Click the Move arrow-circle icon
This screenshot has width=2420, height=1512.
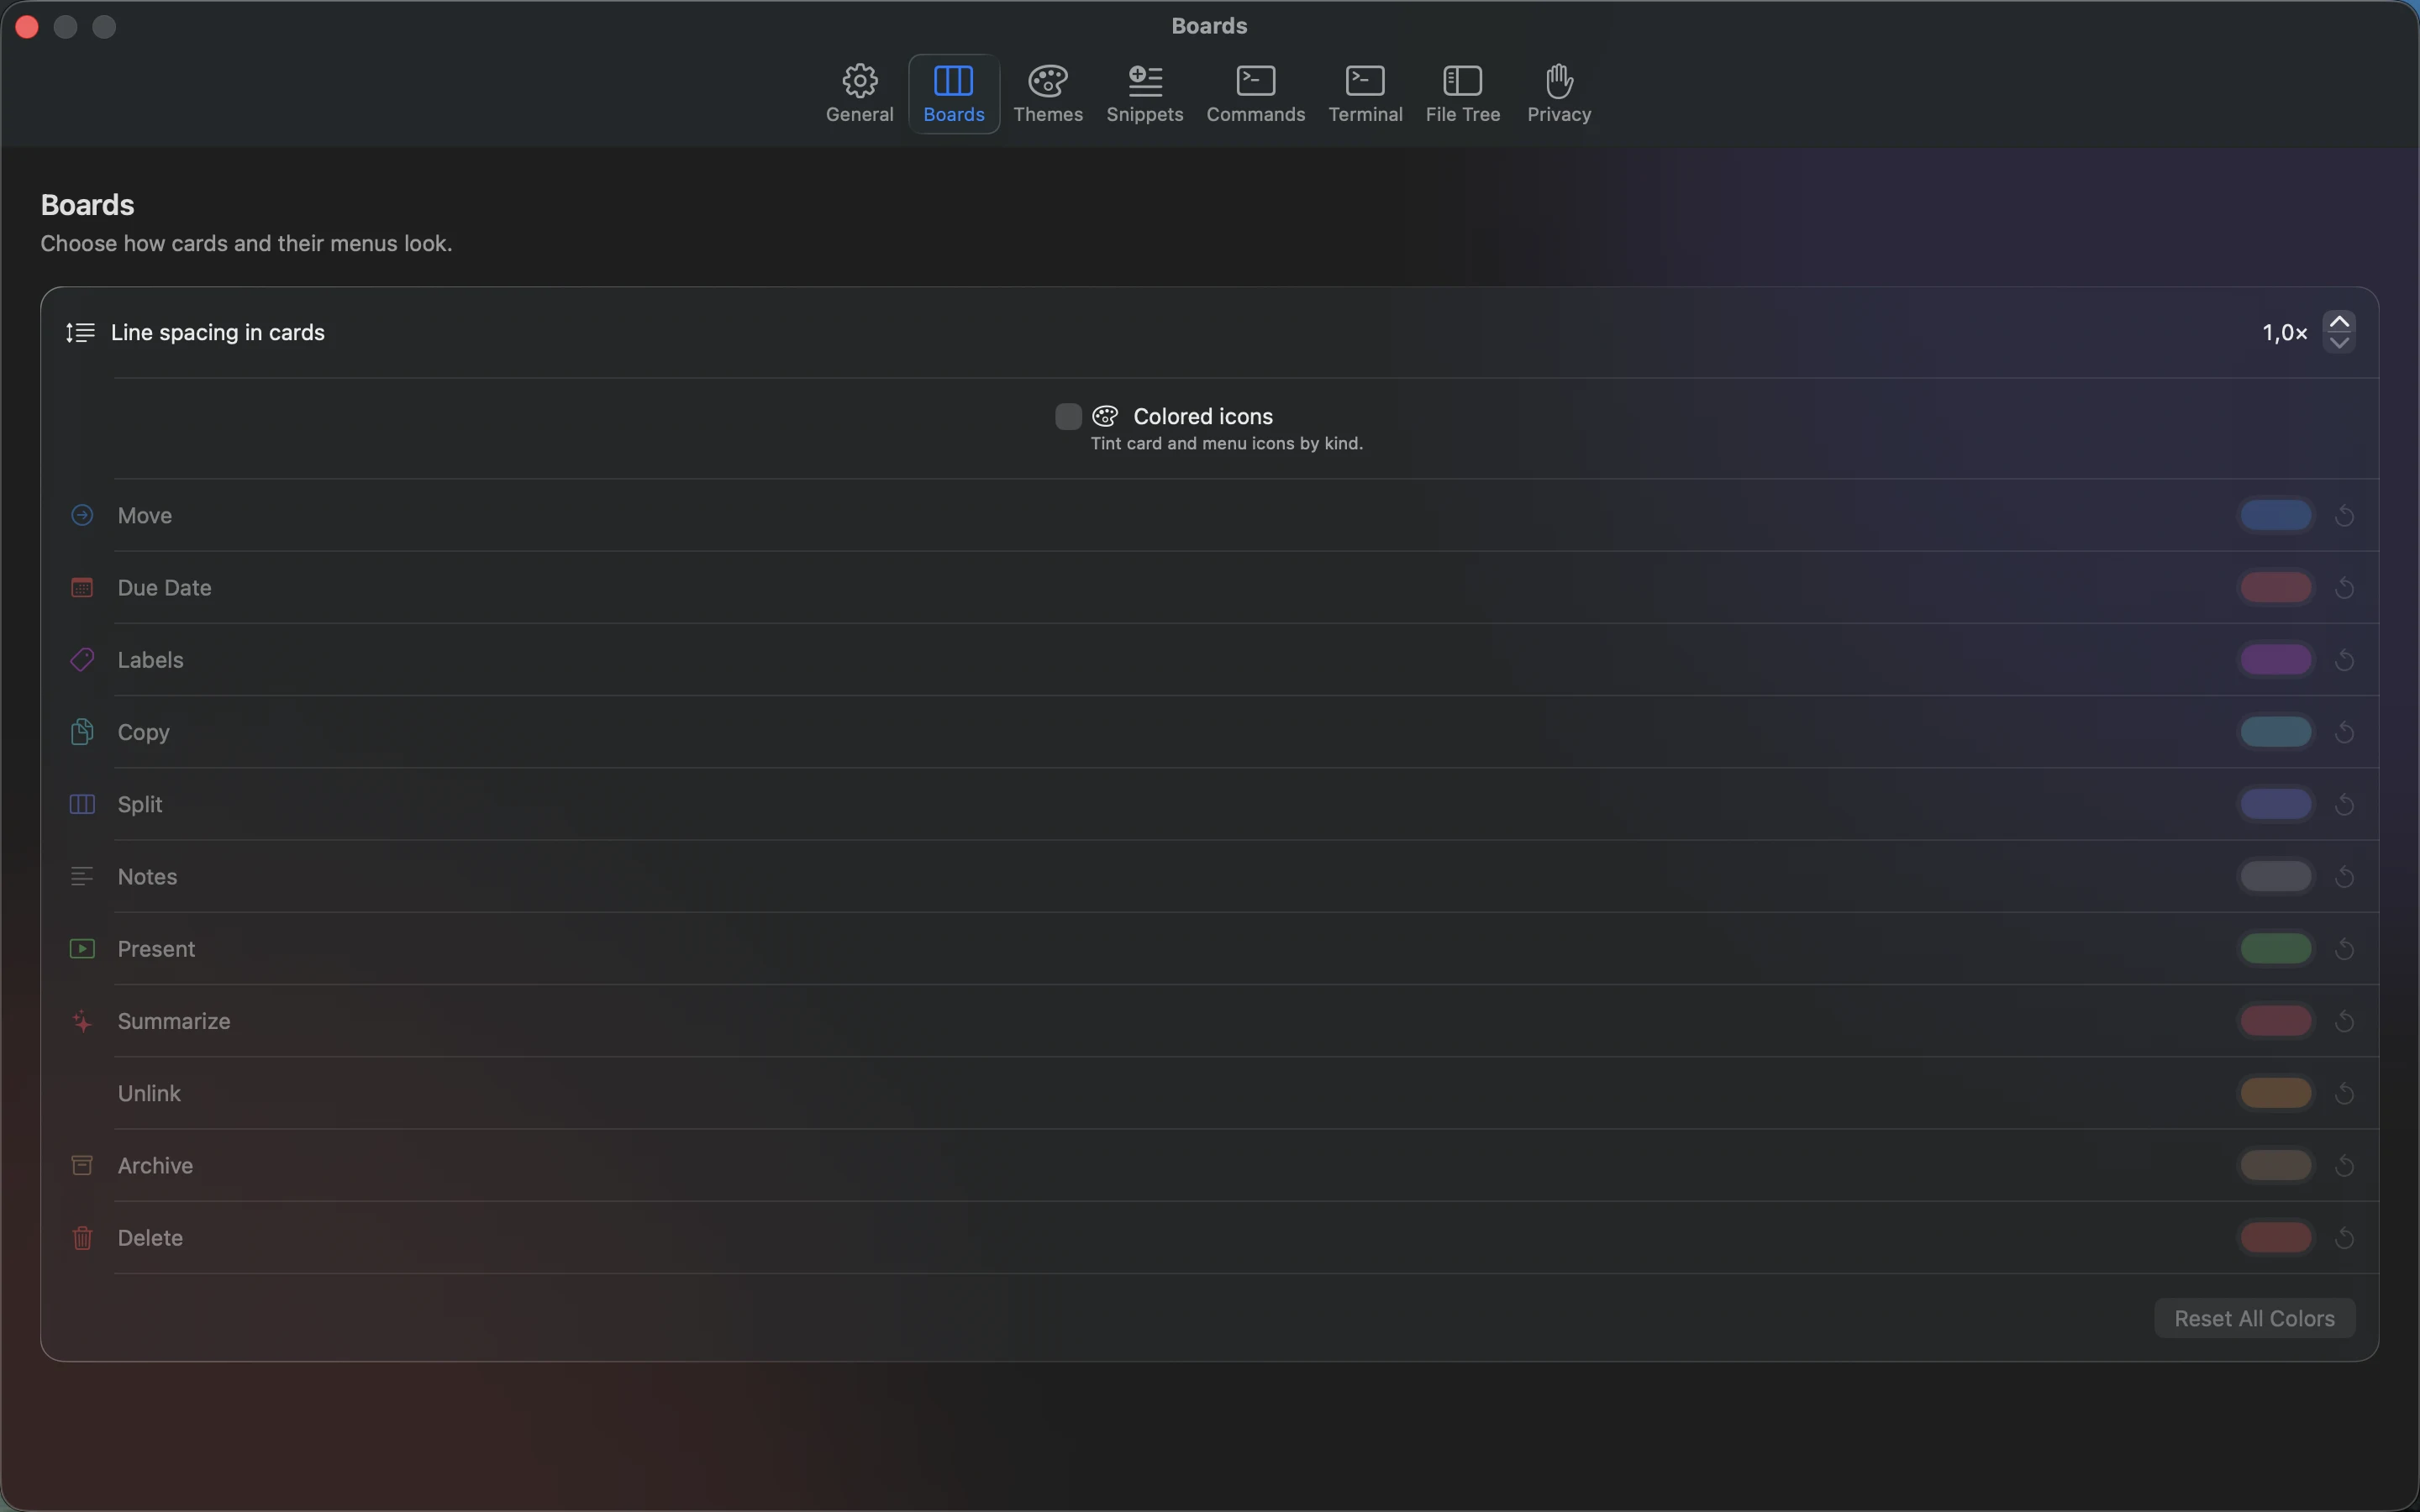[x=82, y=515]
